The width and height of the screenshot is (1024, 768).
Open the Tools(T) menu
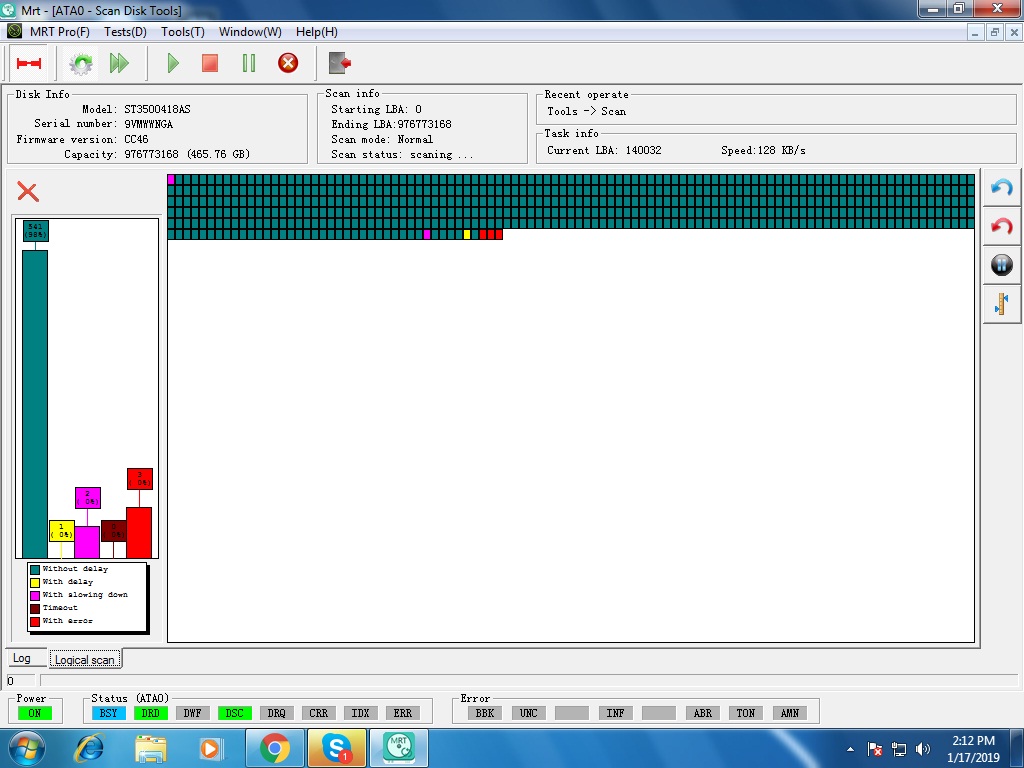183,32
